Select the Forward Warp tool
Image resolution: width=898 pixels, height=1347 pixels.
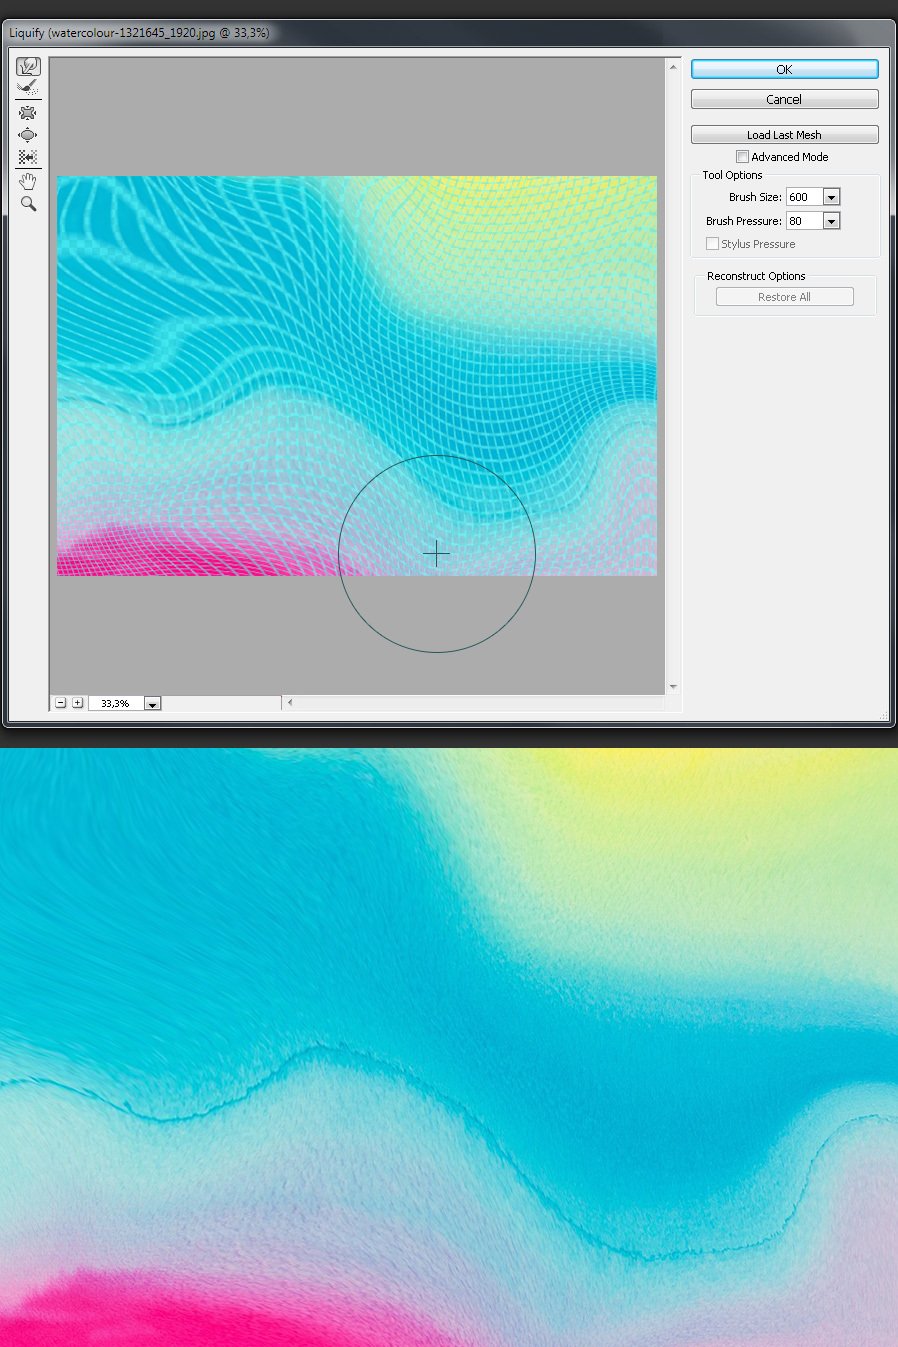click(28, 67)
